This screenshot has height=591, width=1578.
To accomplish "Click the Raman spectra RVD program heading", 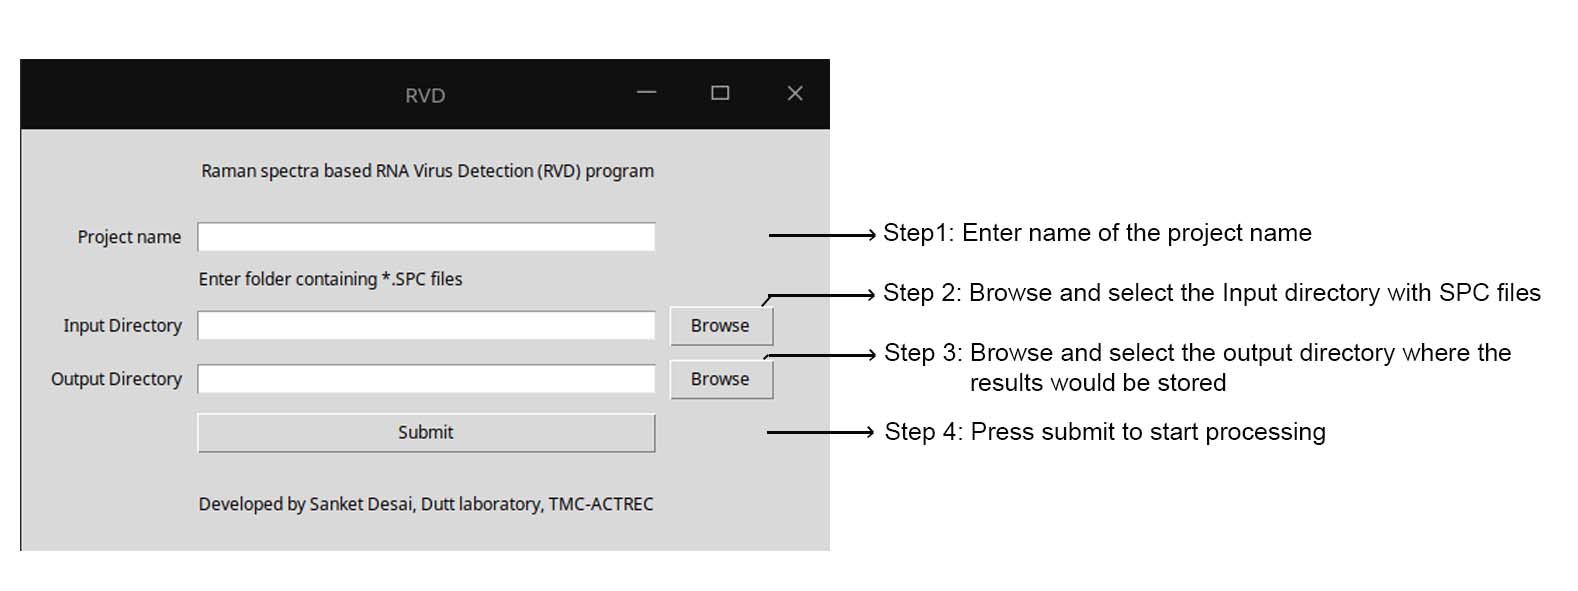I will (427, 171).
